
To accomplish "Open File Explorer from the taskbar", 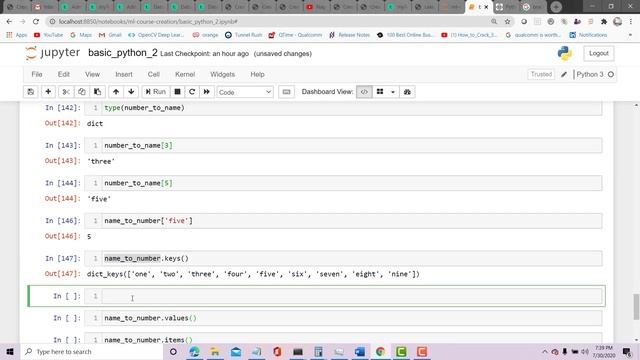I will tap(215, 351).
